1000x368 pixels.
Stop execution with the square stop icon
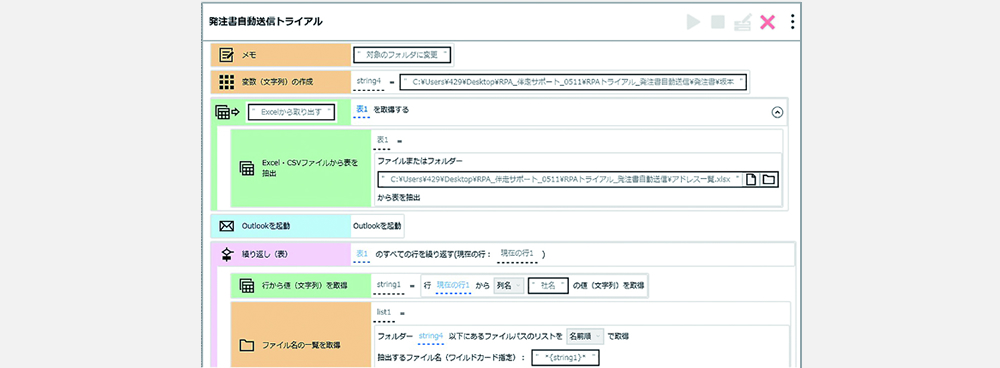[718, 22]
